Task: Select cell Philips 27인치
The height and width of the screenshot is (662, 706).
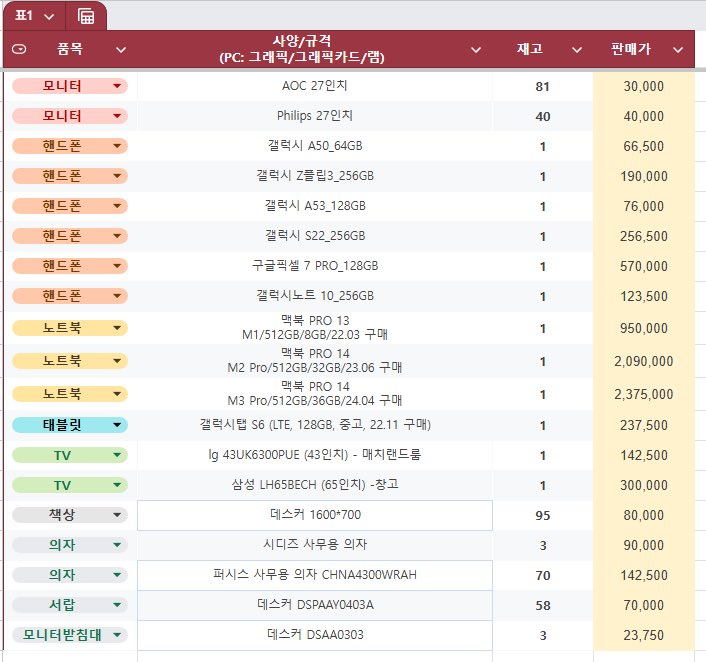Action: pos(315,116)
